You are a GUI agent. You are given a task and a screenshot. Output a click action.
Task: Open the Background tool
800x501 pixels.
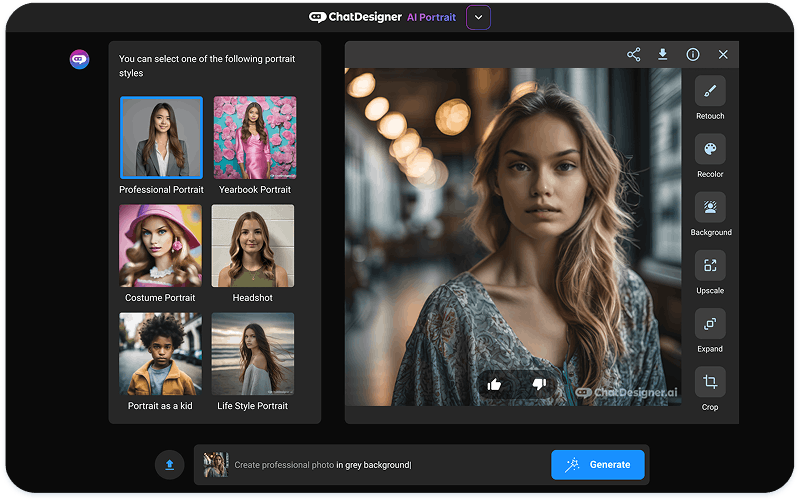point(710,207)
